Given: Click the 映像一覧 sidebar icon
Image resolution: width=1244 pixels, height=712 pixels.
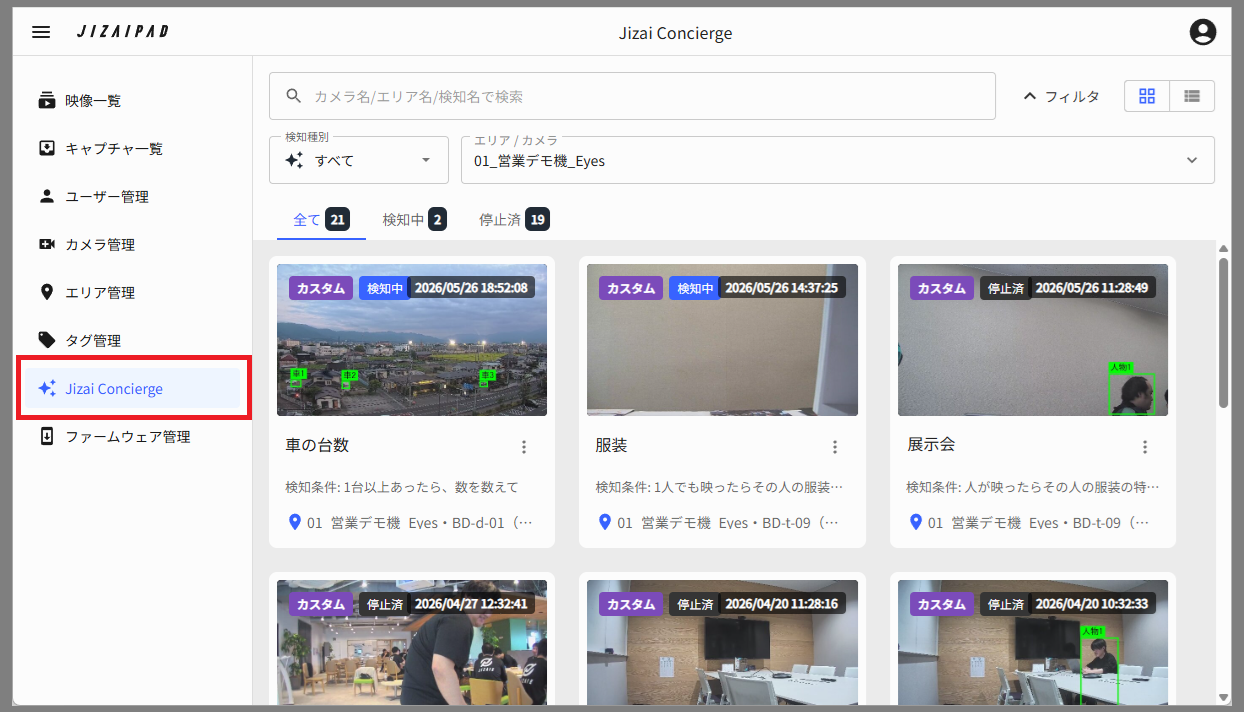Looking at the screenshot, I should [47, 100].
